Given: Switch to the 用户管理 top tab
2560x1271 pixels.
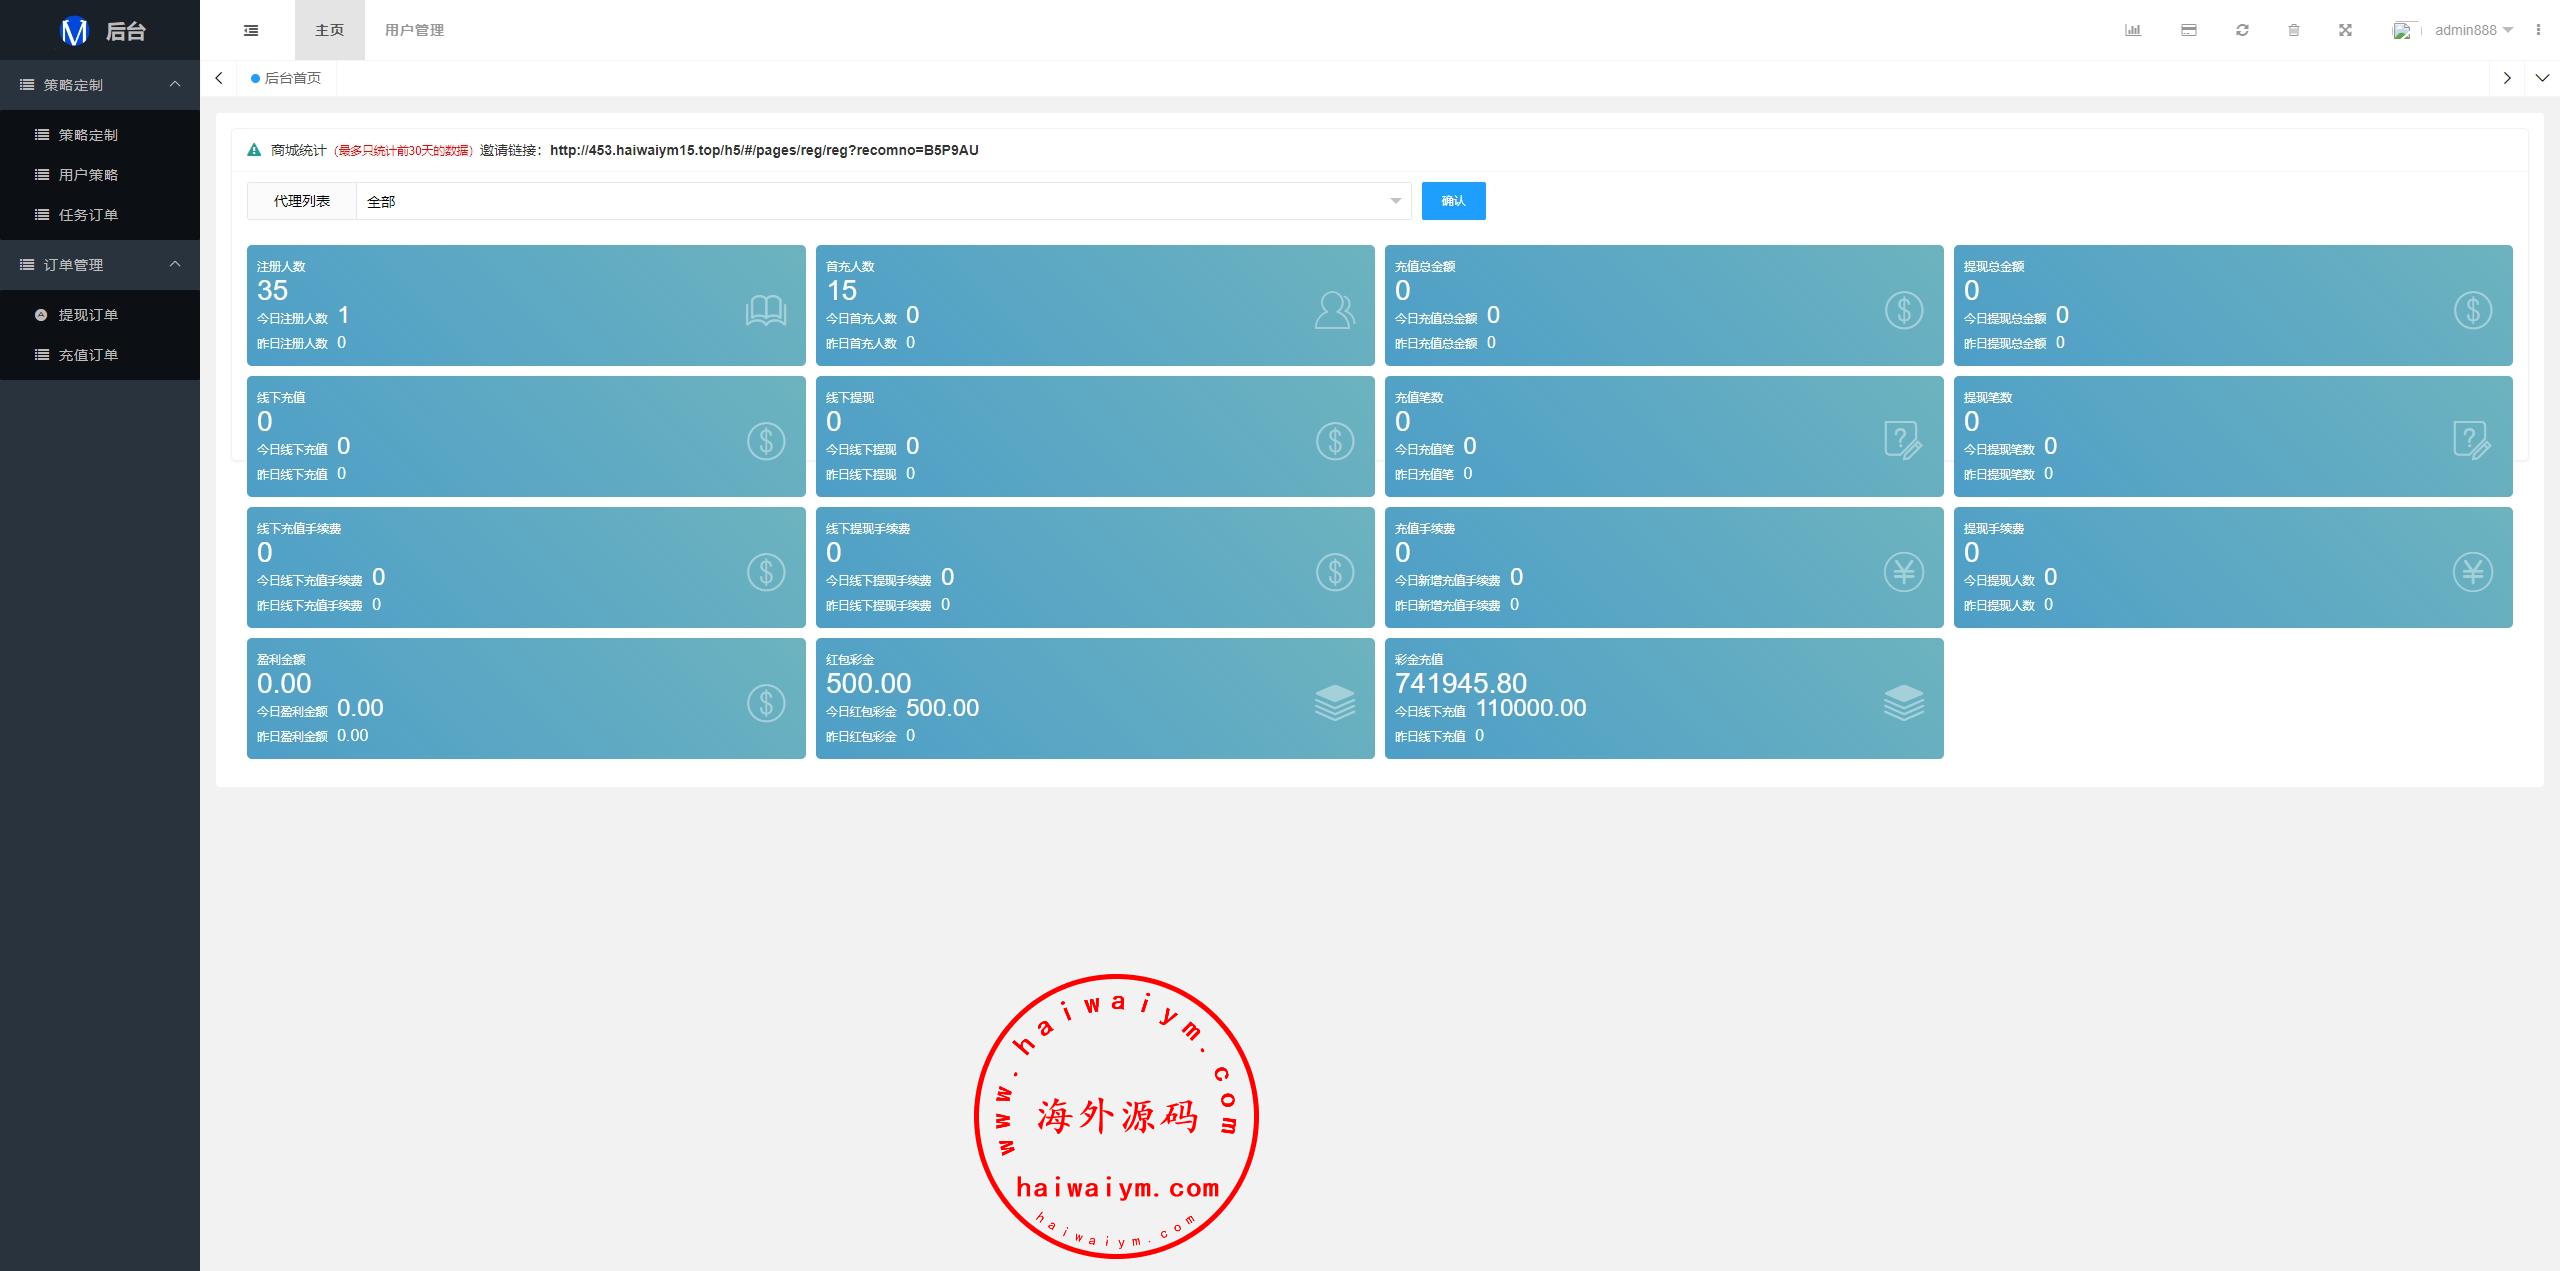Looking at the screenshot, I should tap(414, 30).
